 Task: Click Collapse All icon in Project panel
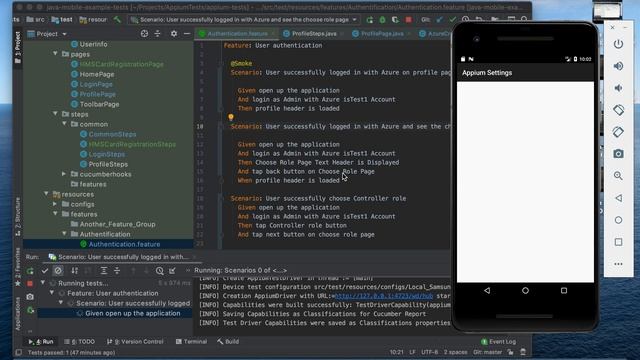[158, 34]
